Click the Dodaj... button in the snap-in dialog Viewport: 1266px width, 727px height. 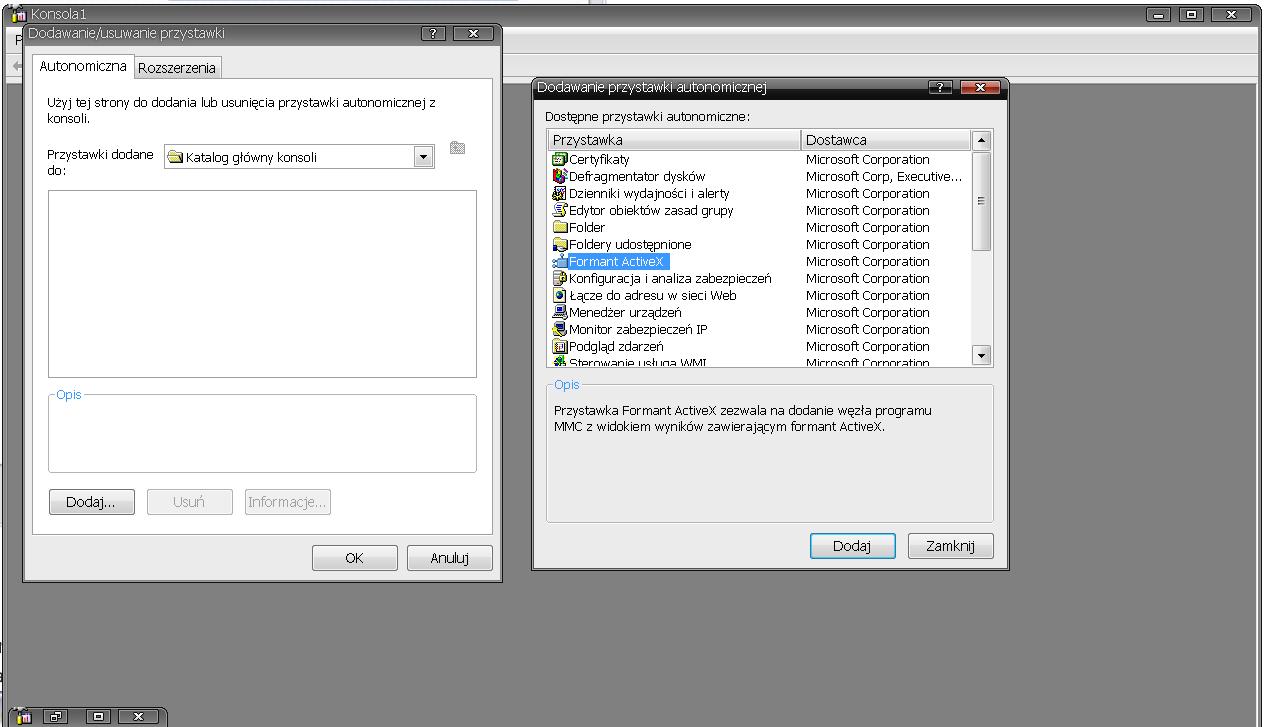(x=91, y=502)
